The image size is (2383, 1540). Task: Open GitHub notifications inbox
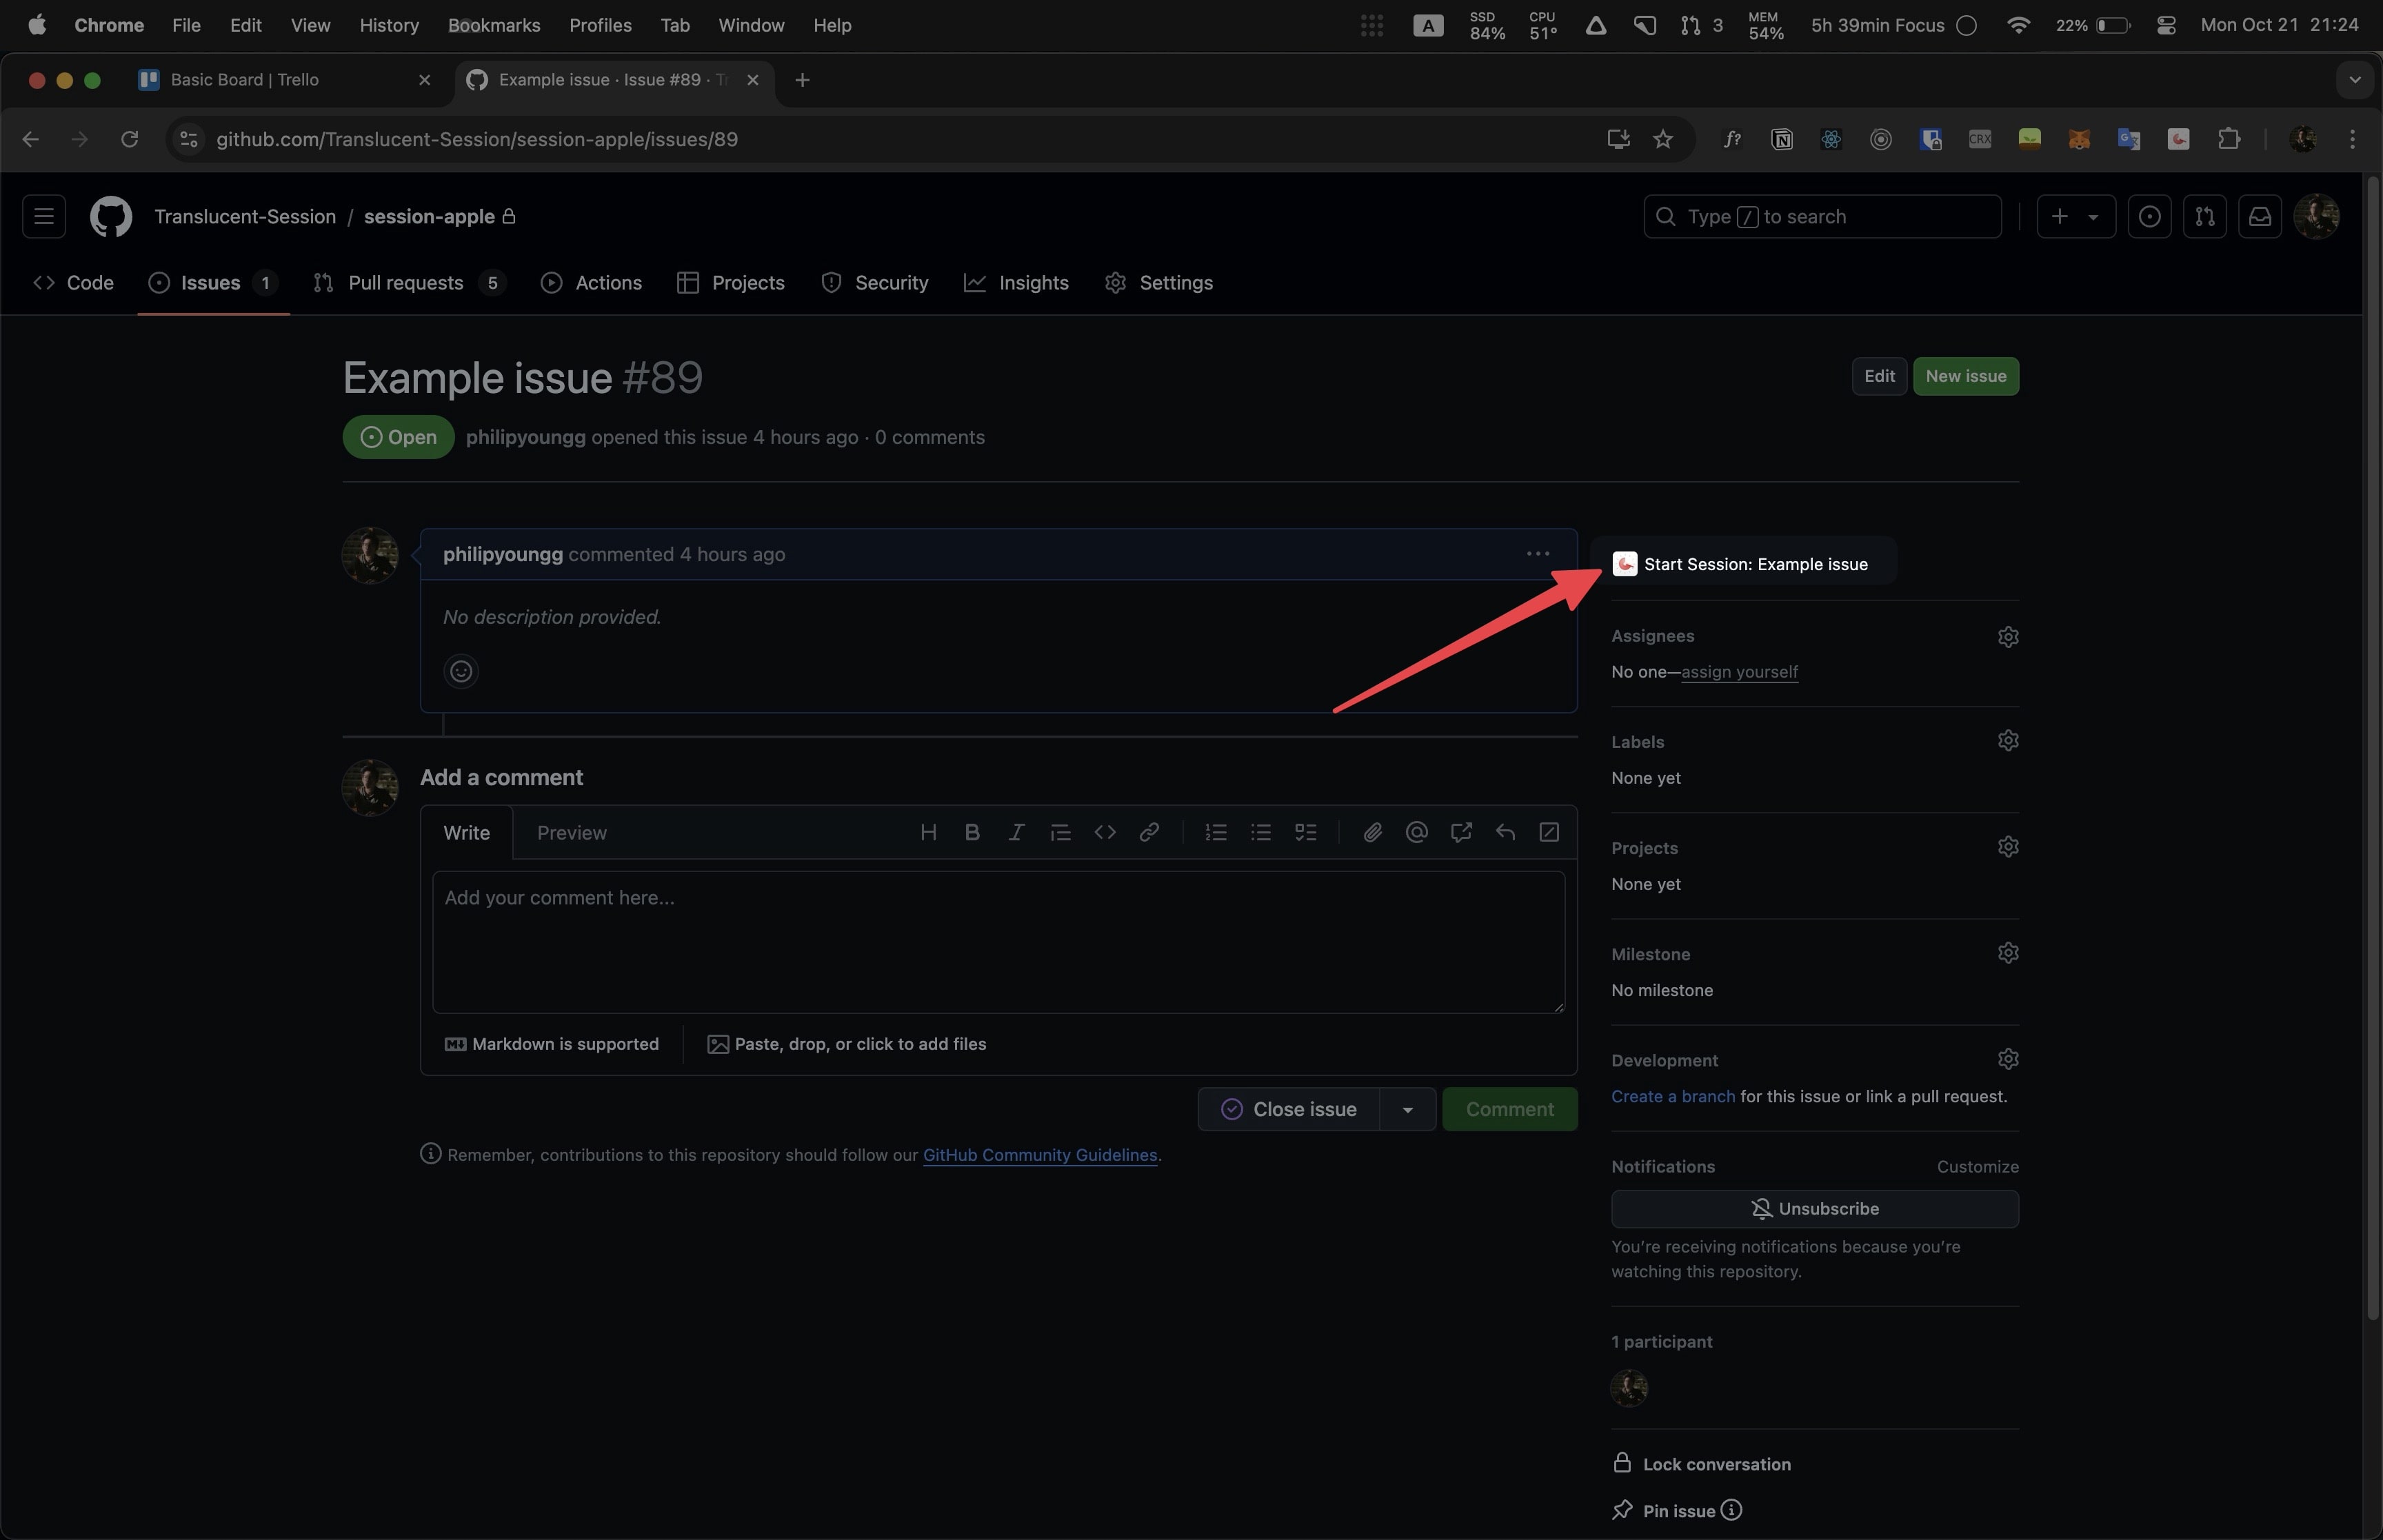point(2259,216)
